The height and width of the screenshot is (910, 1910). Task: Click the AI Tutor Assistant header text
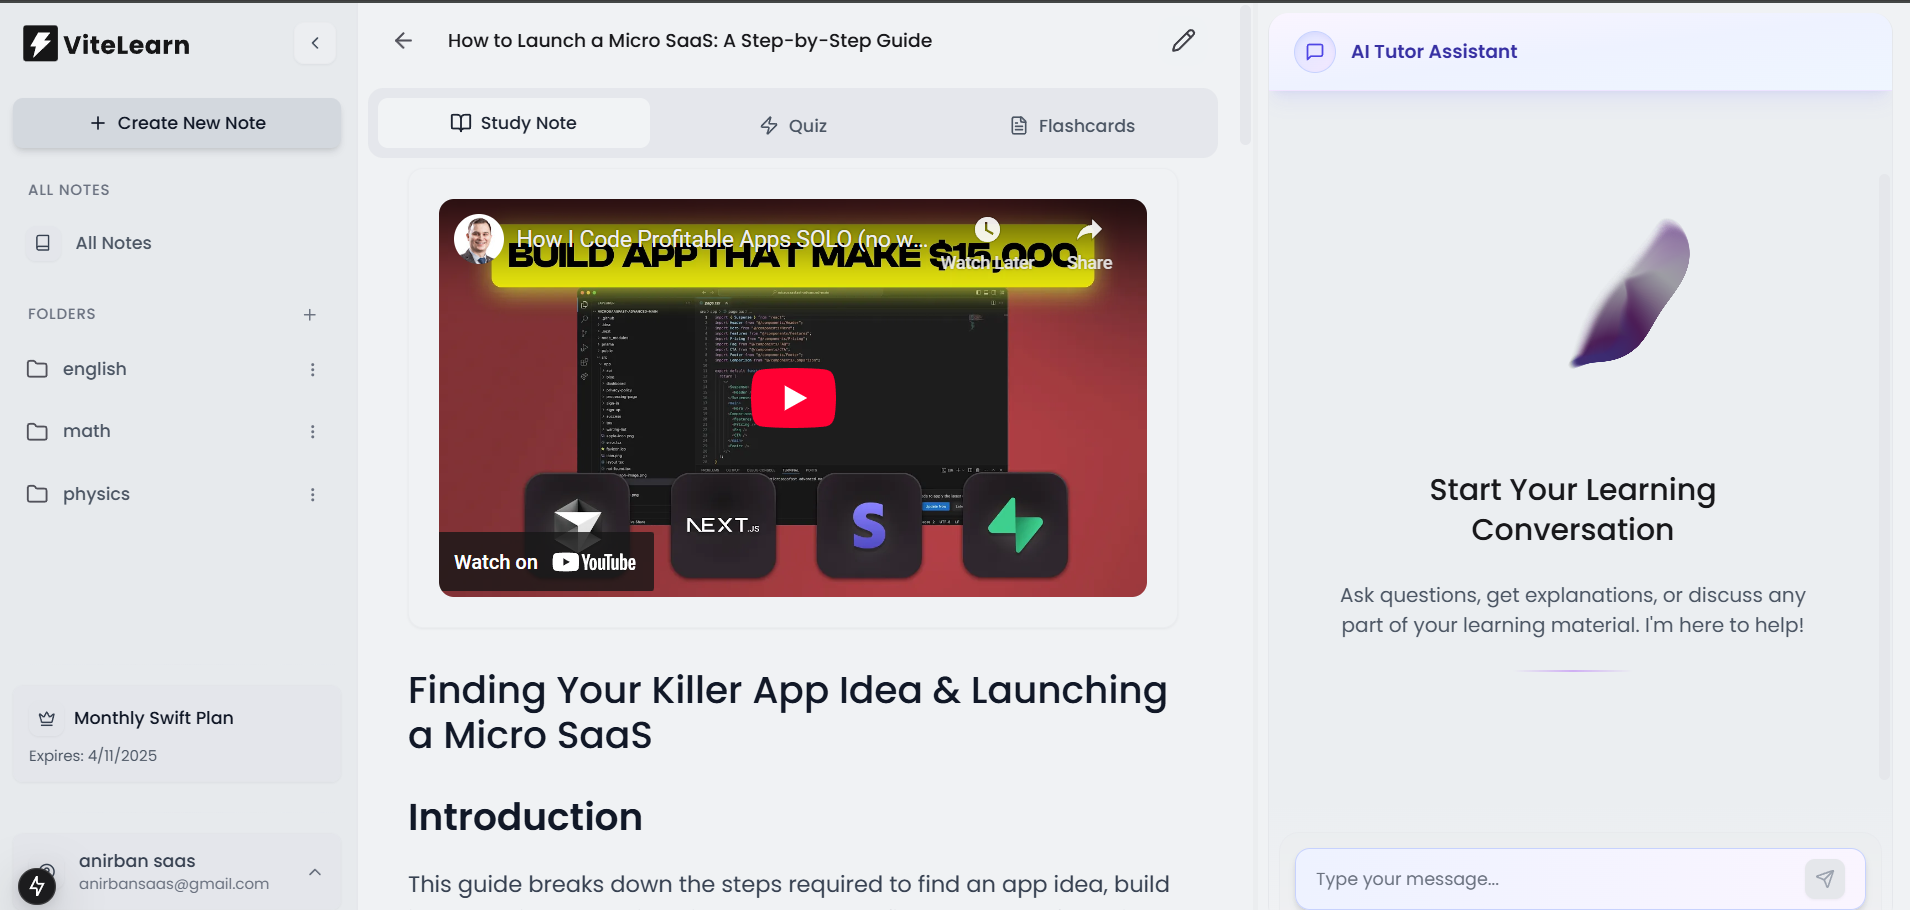click(1434, 52)
